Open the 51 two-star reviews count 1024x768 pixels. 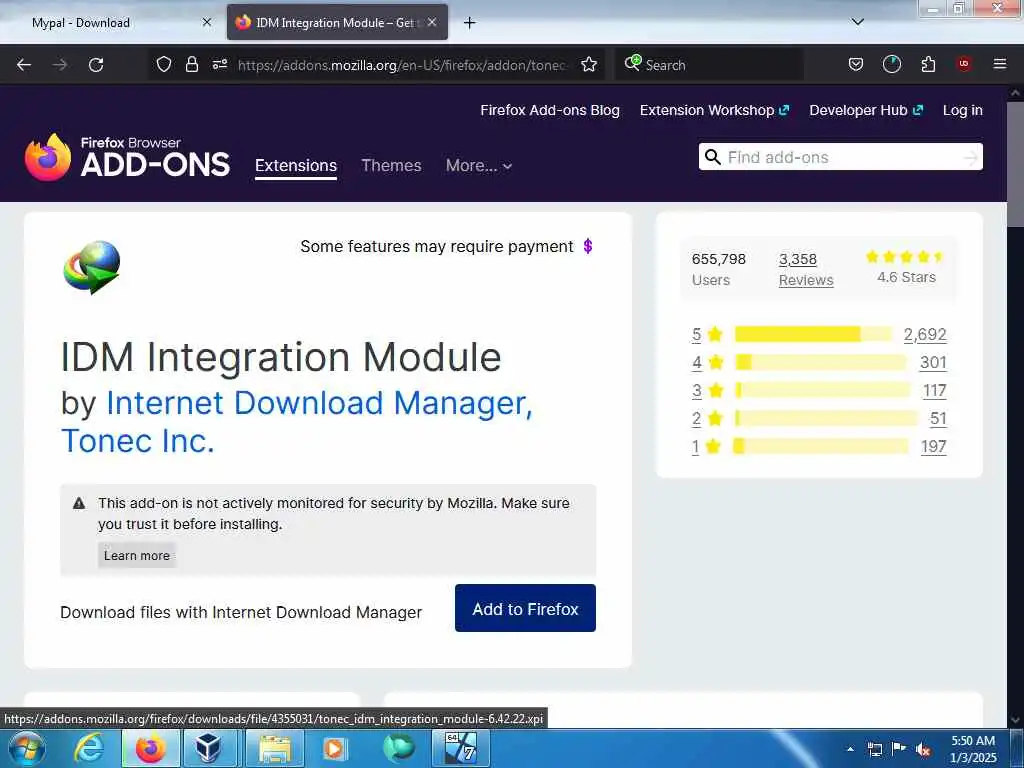click(x=938, y=419)
